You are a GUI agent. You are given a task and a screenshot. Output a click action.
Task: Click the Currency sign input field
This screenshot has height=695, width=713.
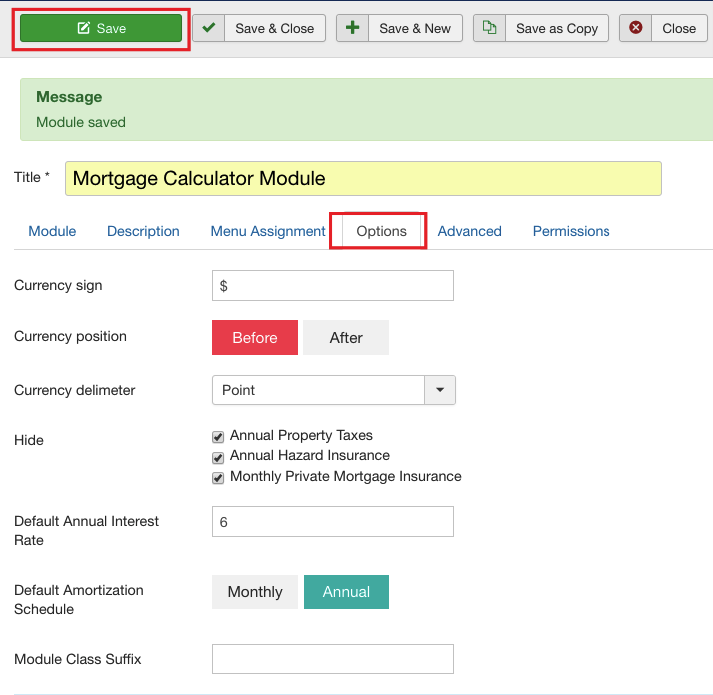[333, 286]
